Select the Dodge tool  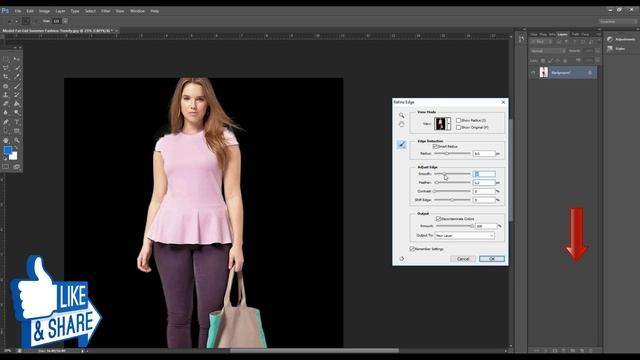point(17,112)
